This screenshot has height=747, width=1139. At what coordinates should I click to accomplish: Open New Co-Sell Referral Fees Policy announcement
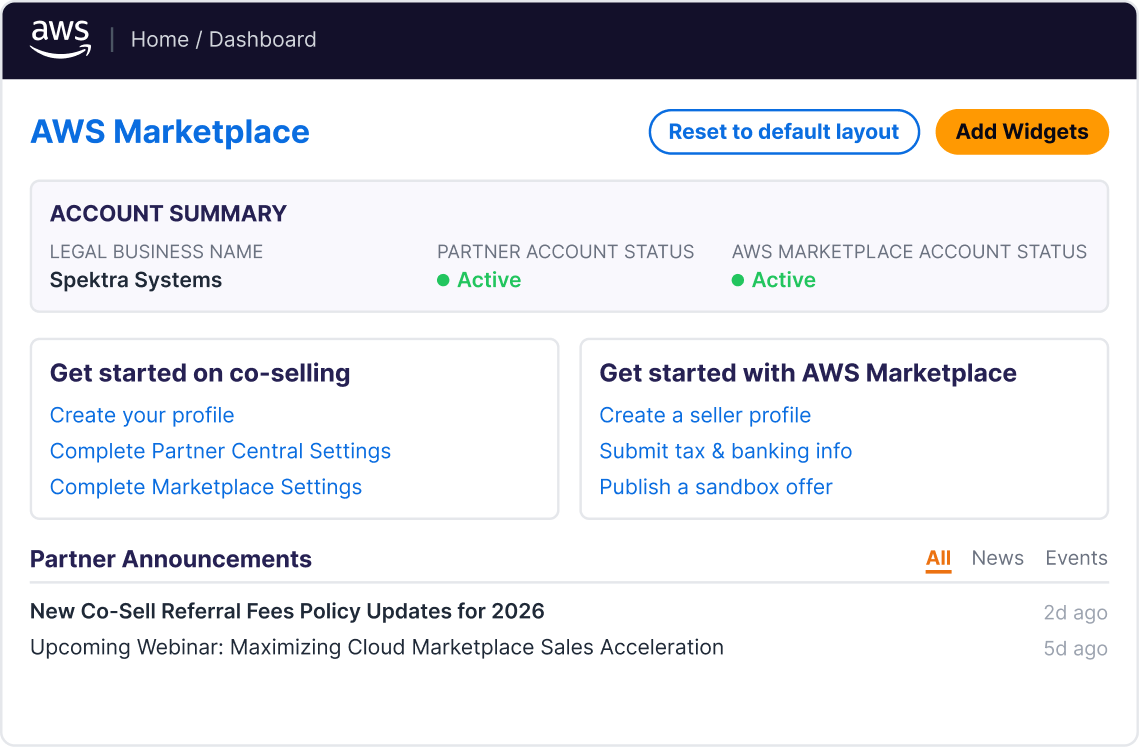click(287, 611)
